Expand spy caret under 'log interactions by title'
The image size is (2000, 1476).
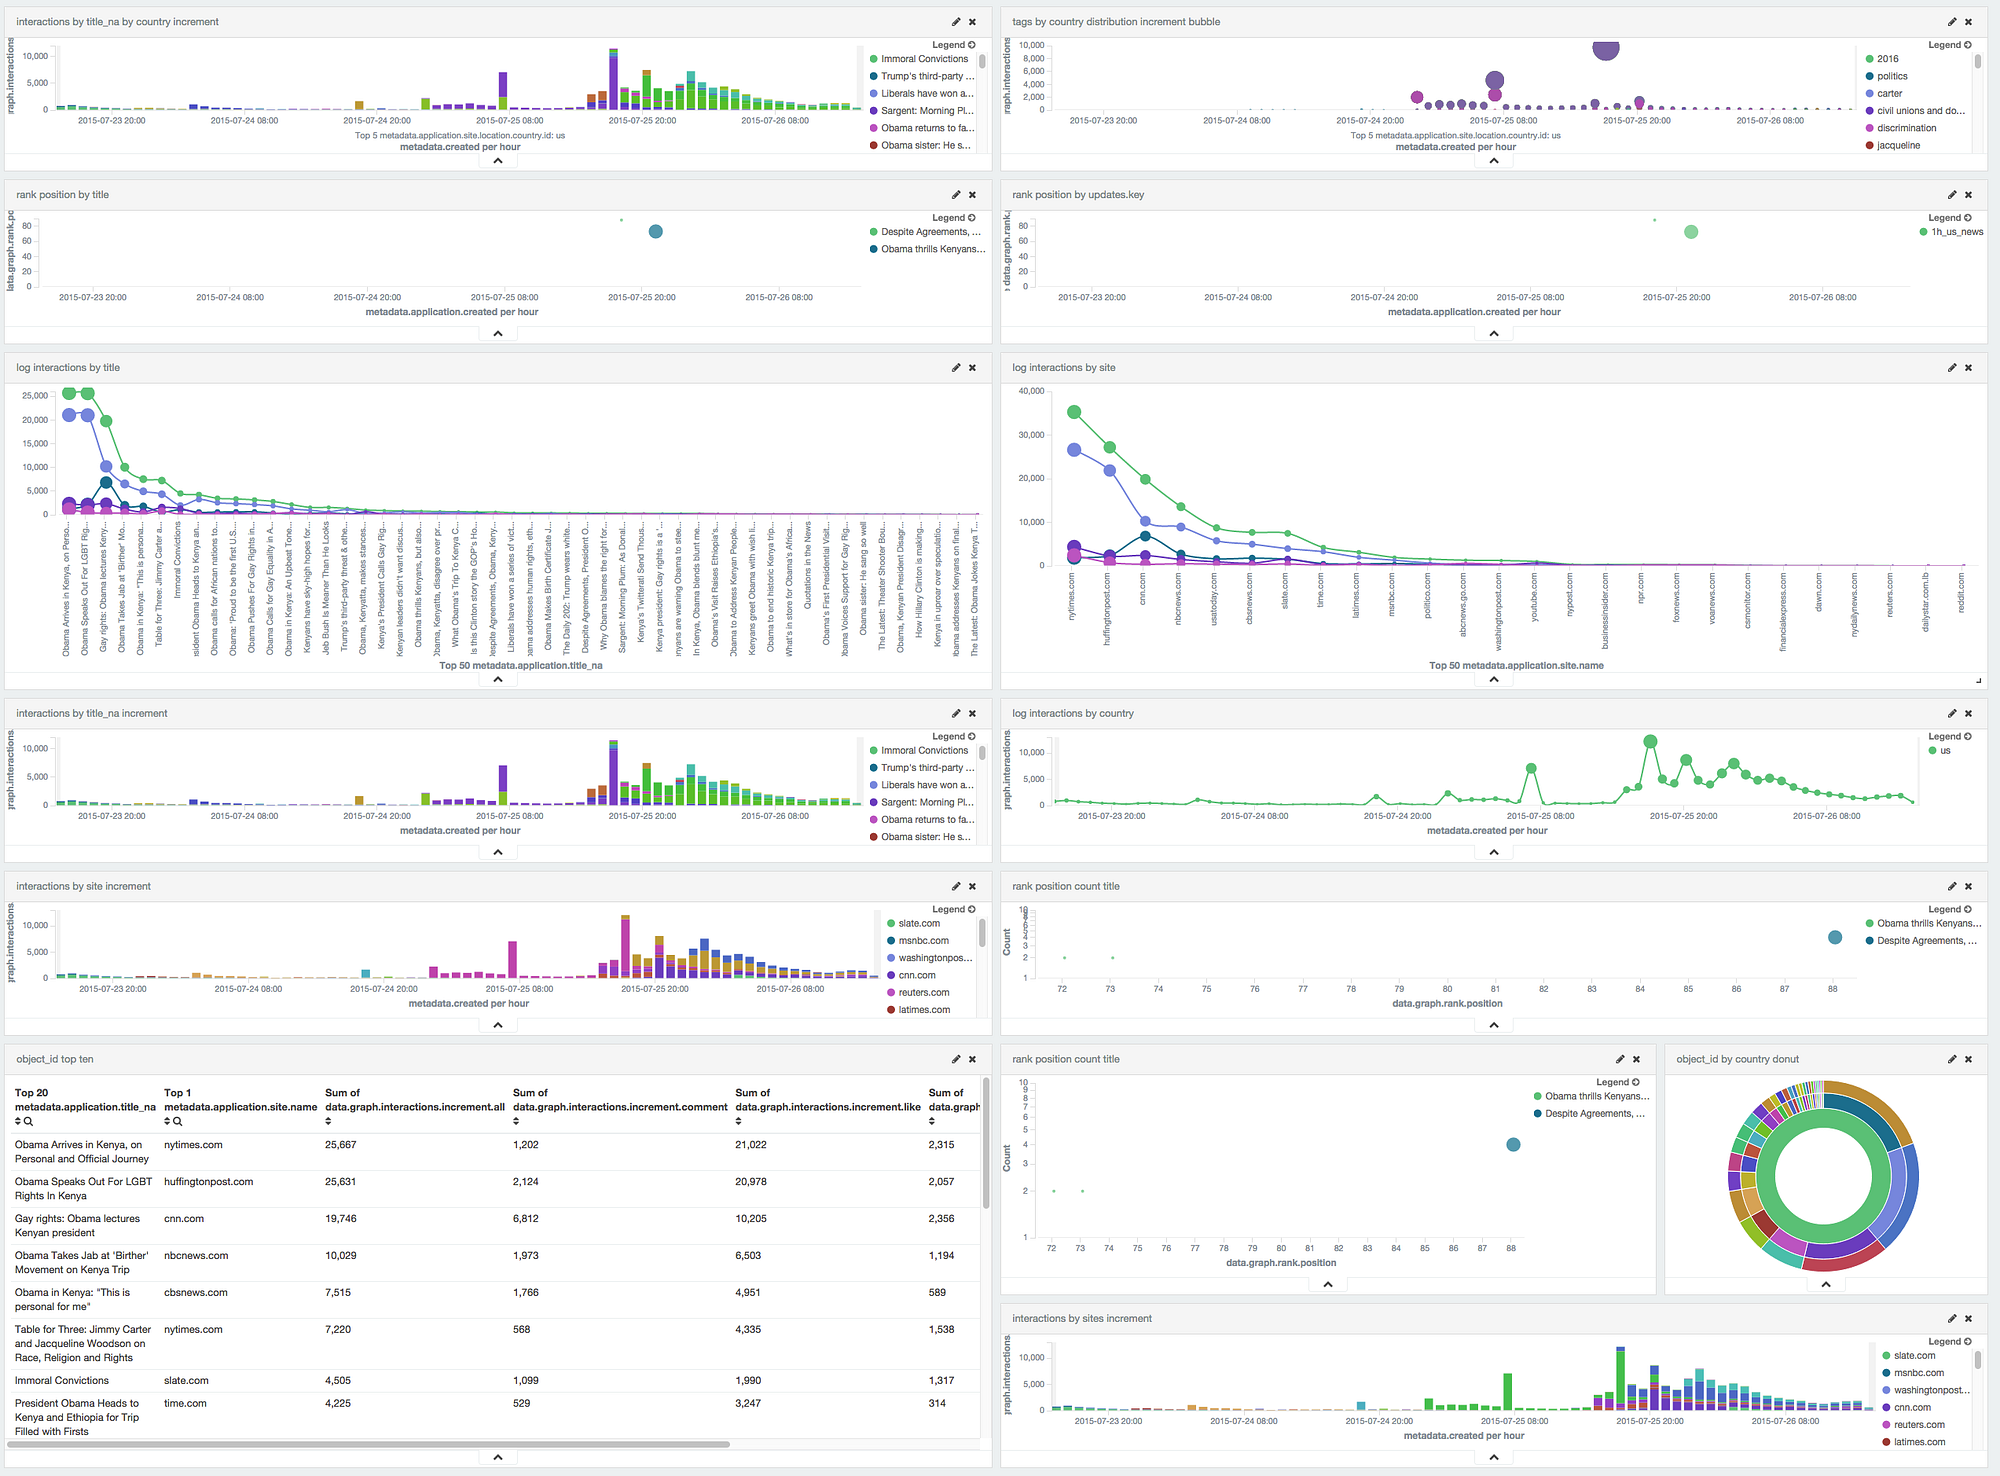[x=498, y=680]
